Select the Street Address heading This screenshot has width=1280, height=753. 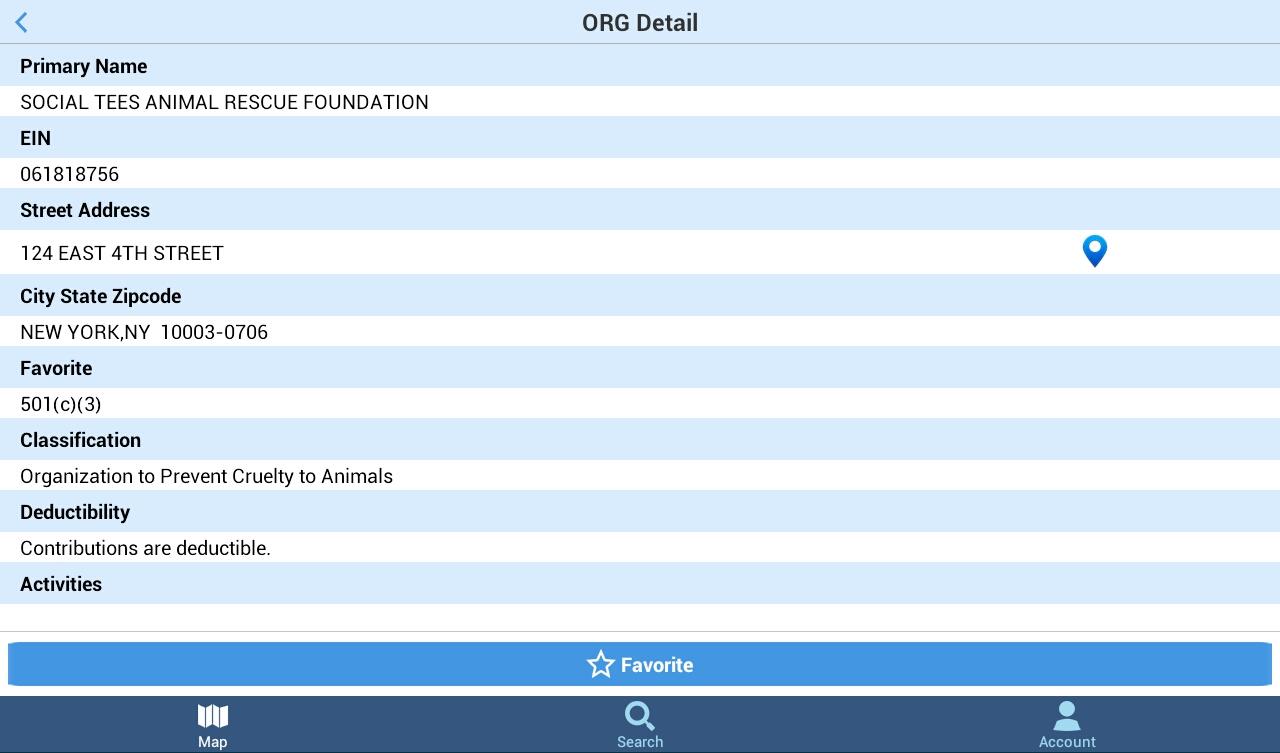(85, 210)
